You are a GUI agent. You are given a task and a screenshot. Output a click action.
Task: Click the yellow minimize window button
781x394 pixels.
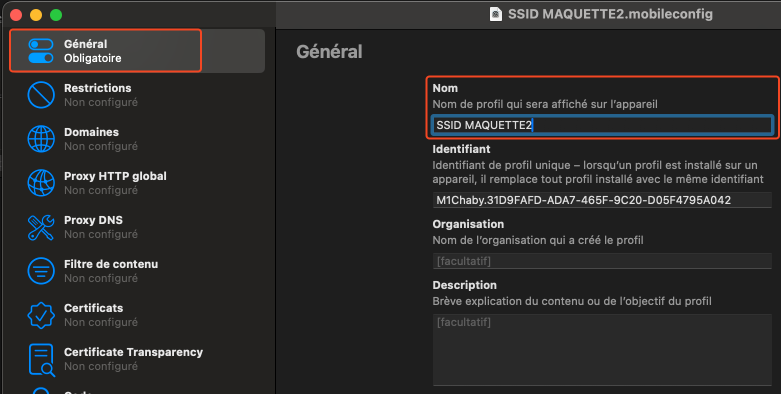click(36, 15)
